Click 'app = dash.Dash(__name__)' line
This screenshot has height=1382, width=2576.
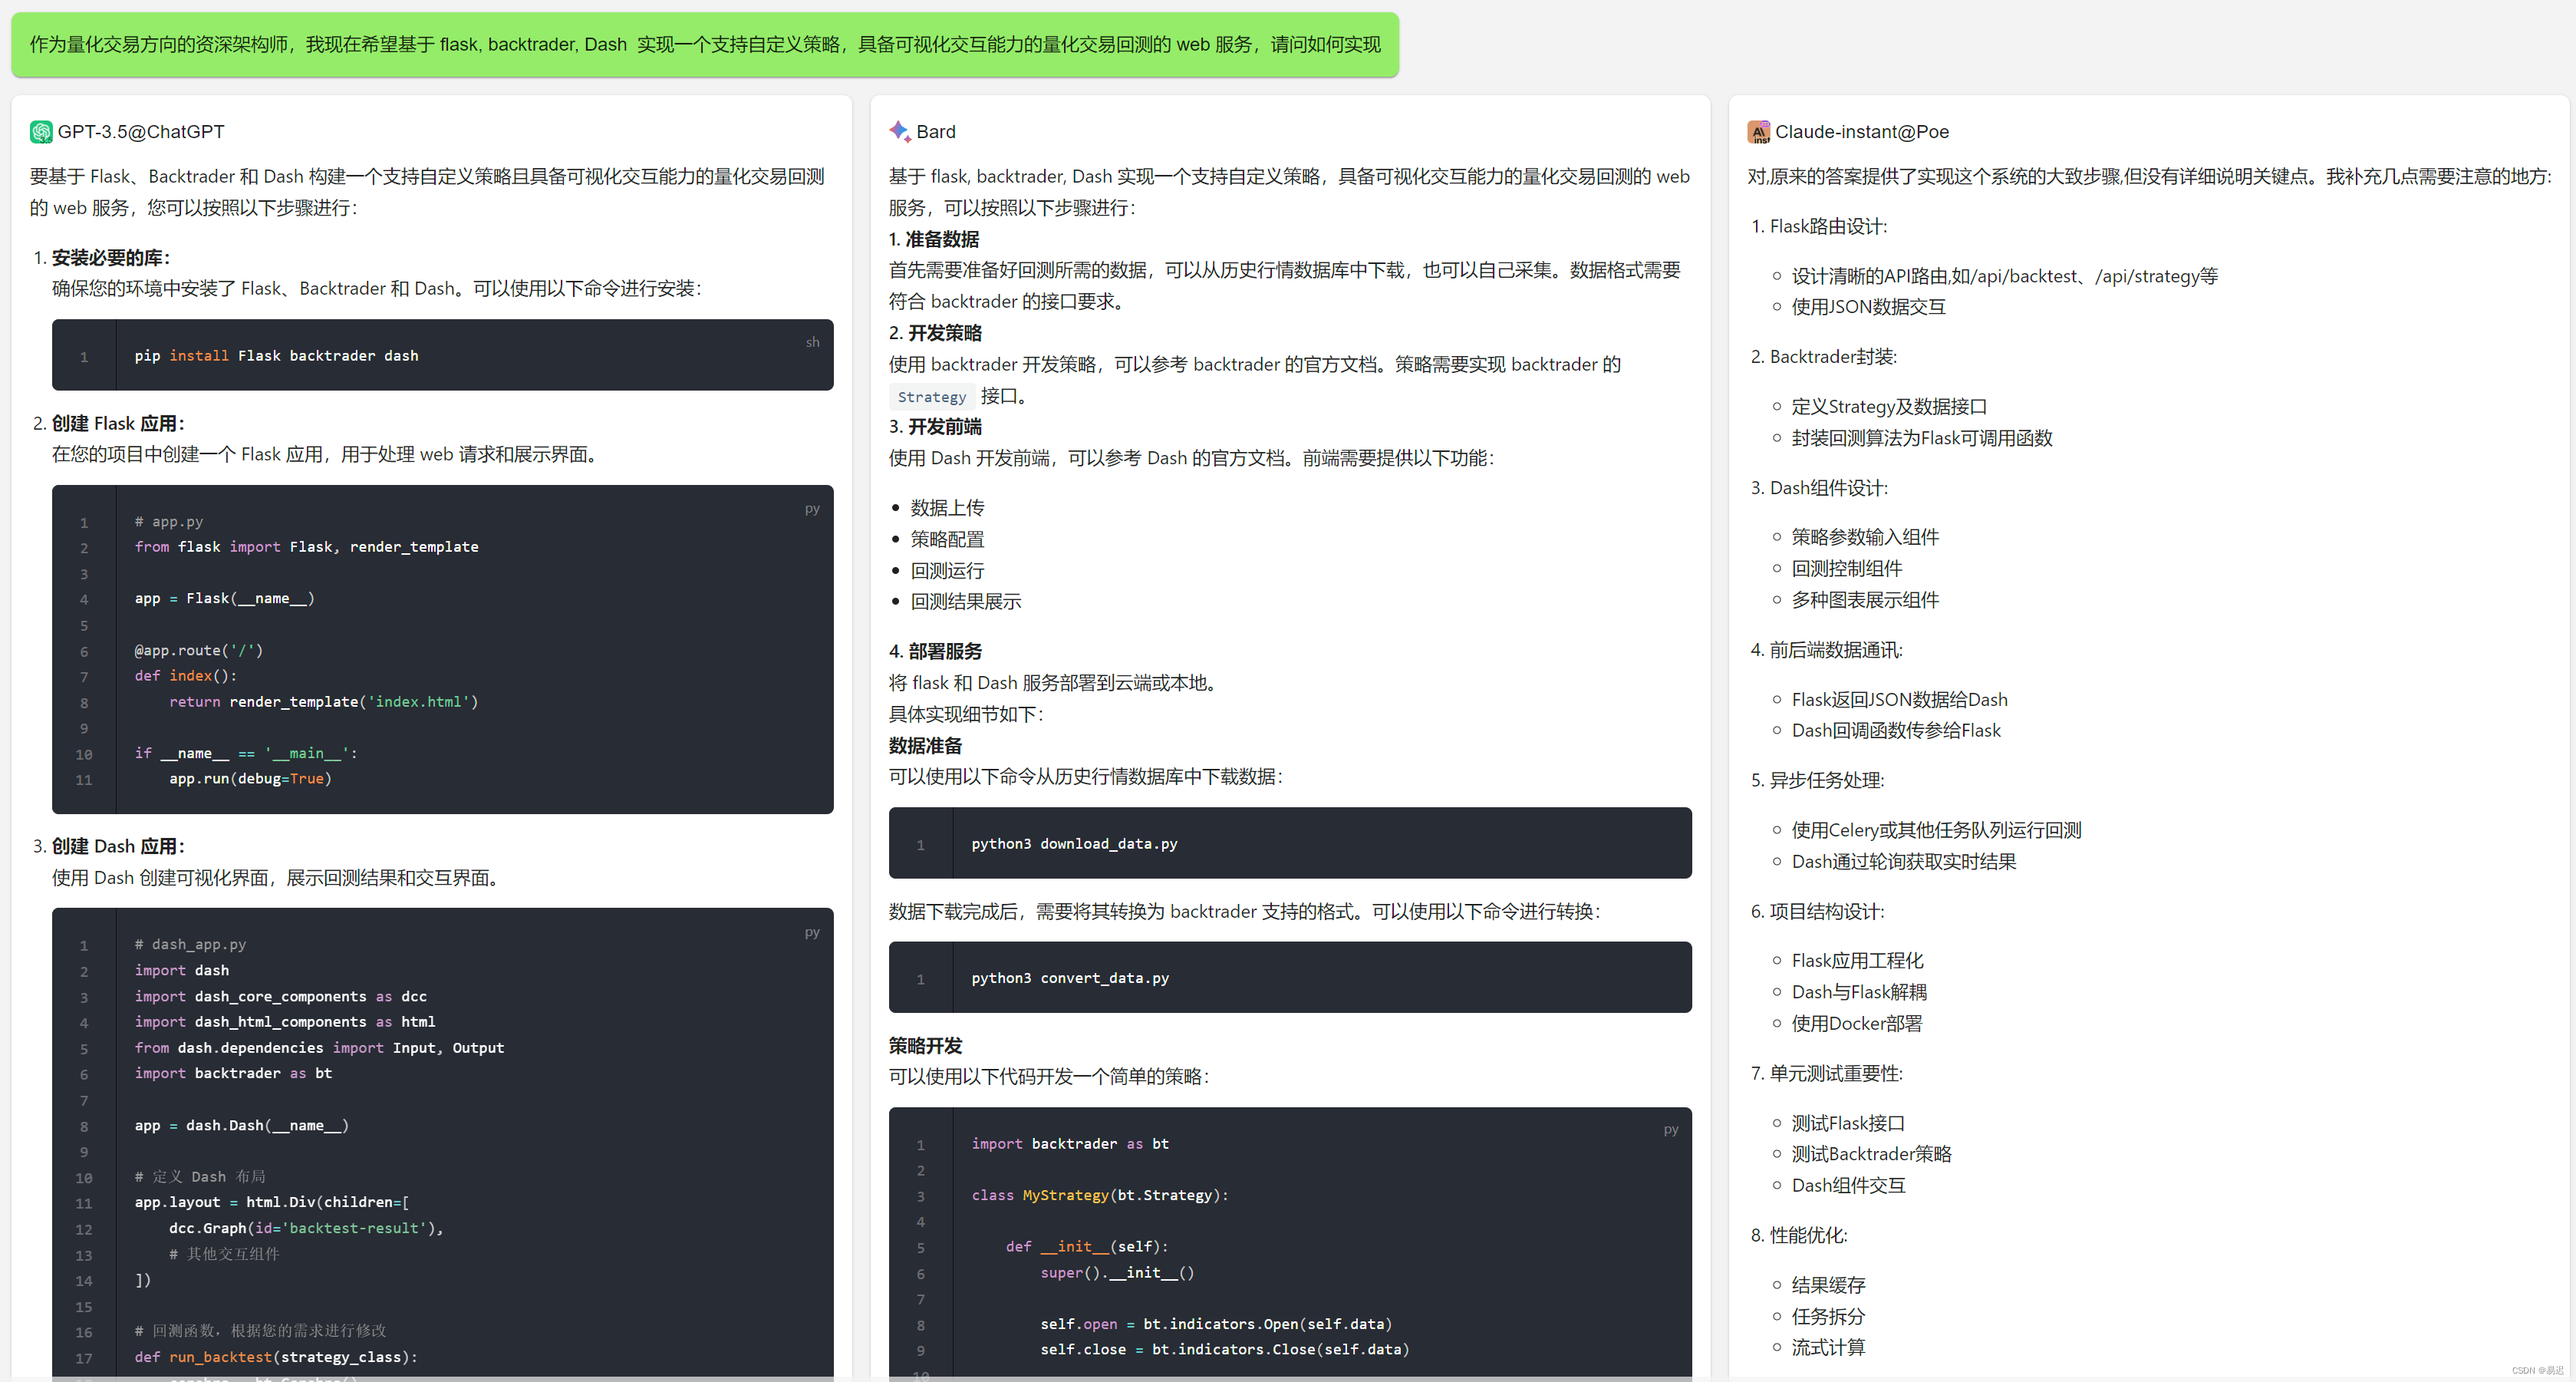point(242,1126)
